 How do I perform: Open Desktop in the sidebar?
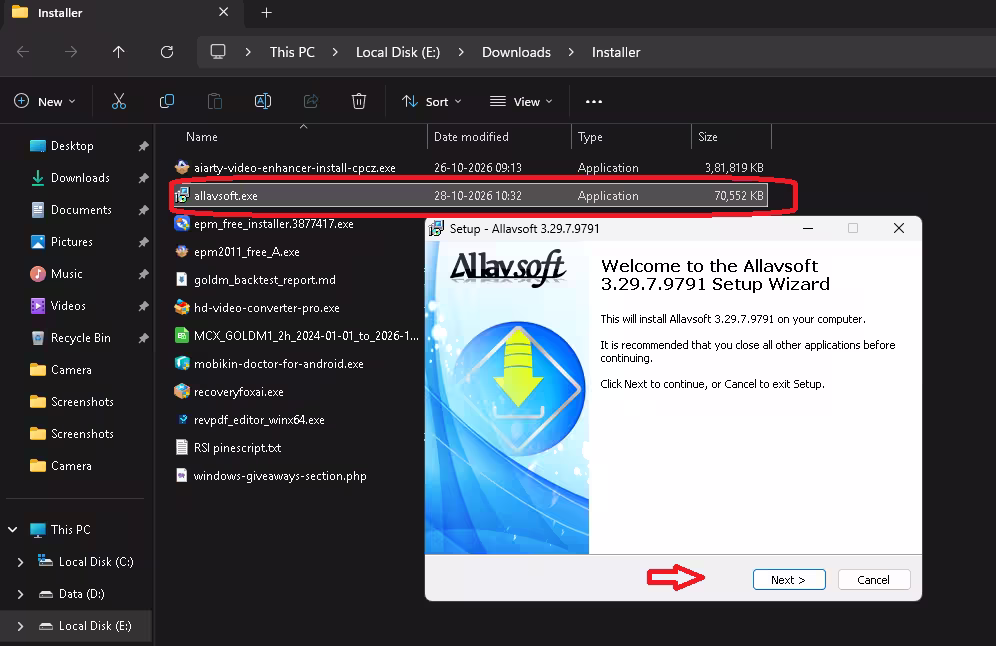tap(72, 146)
